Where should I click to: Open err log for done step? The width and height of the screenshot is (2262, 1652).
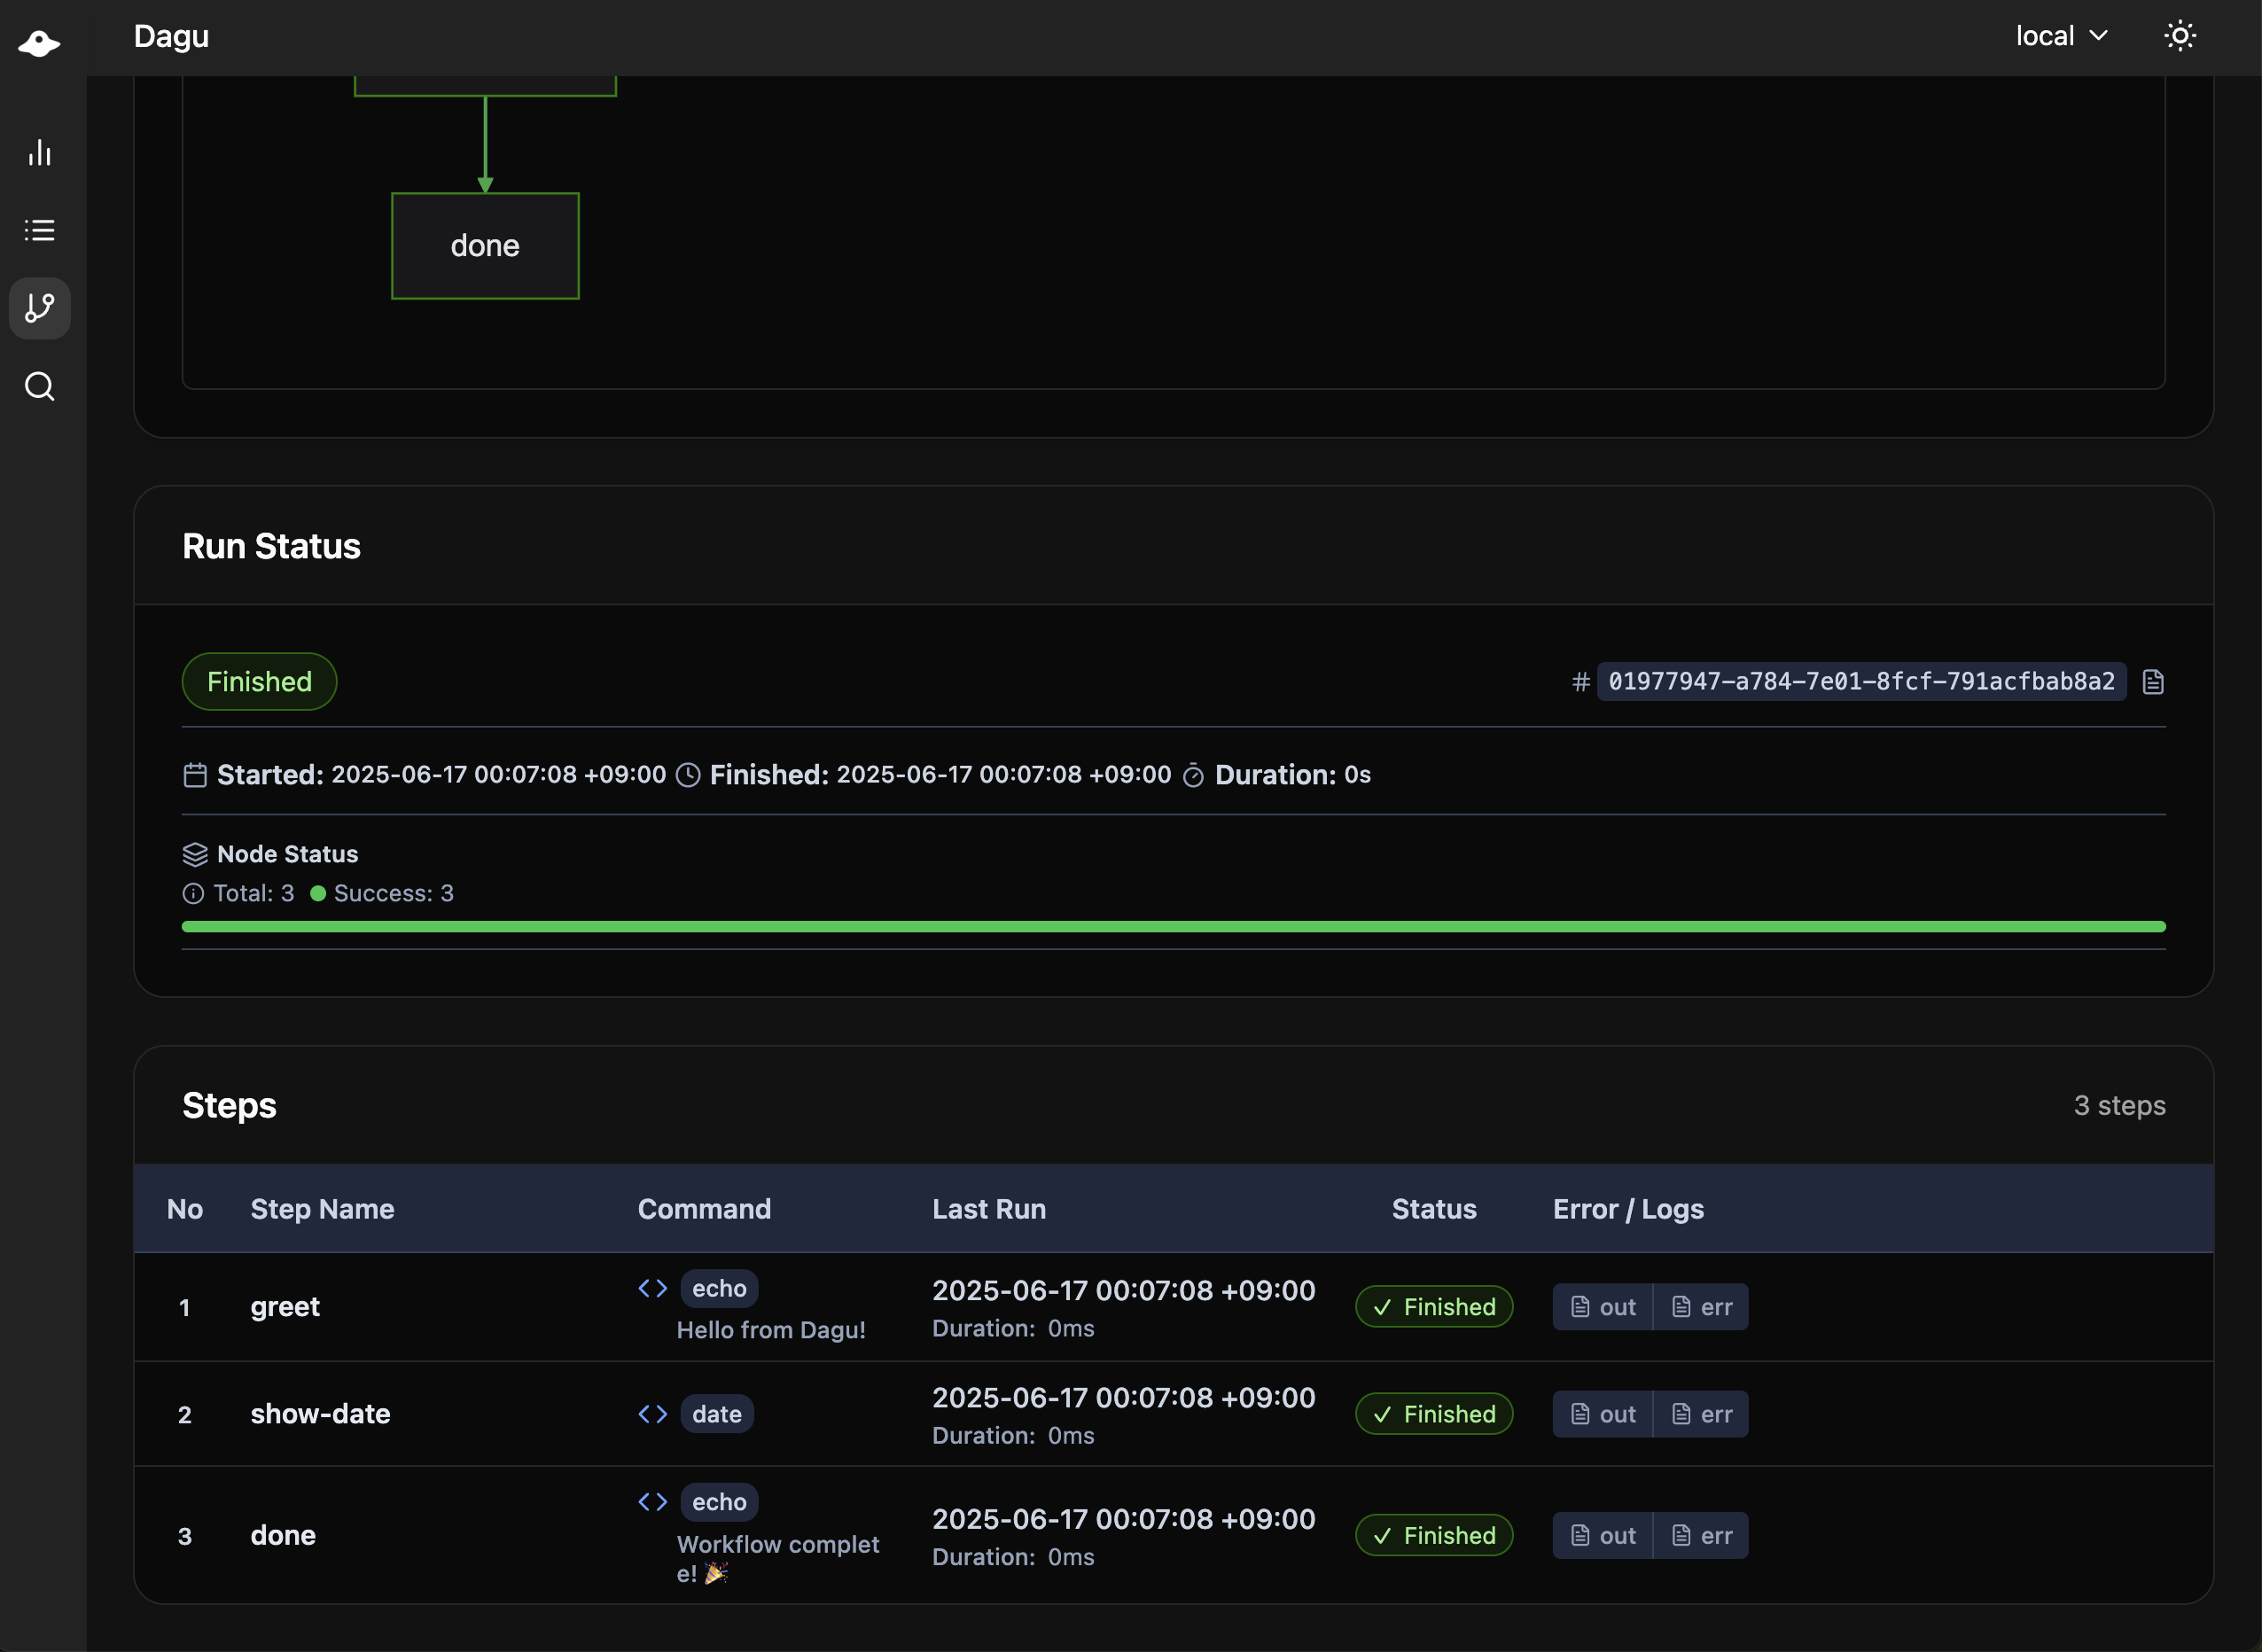coord(1701,1535)
